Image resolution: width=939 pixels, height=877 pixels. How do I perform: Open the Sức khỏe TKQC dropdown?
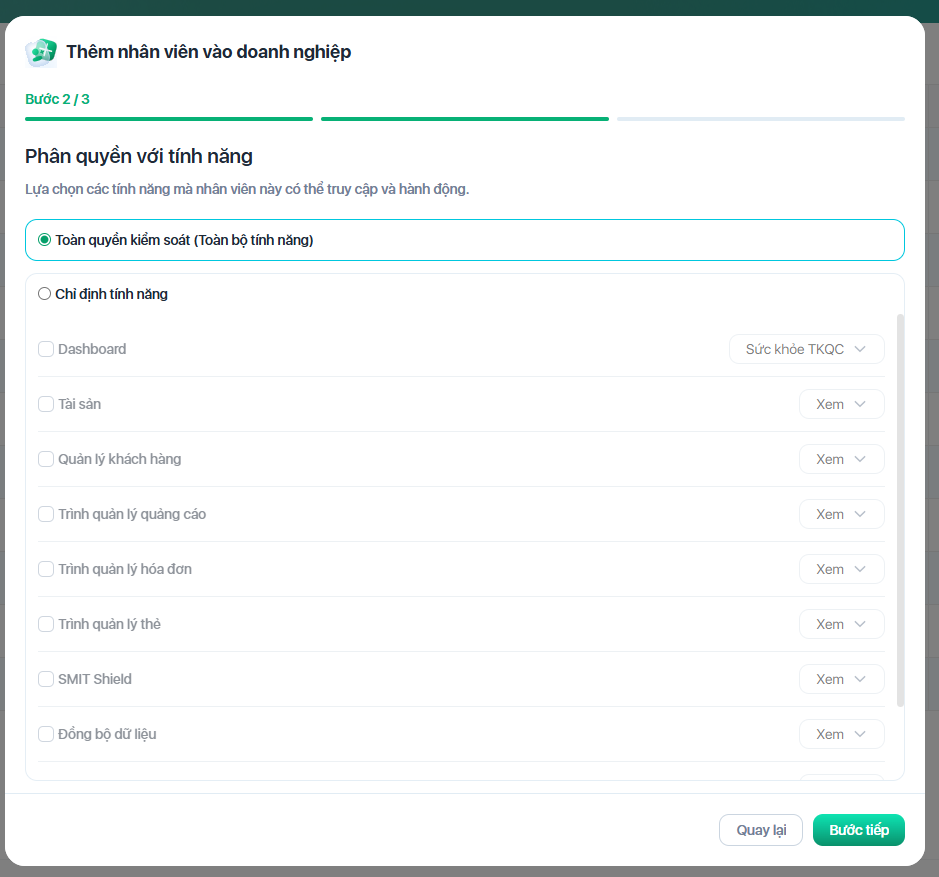pyautogui.click(x=807, y=349)
